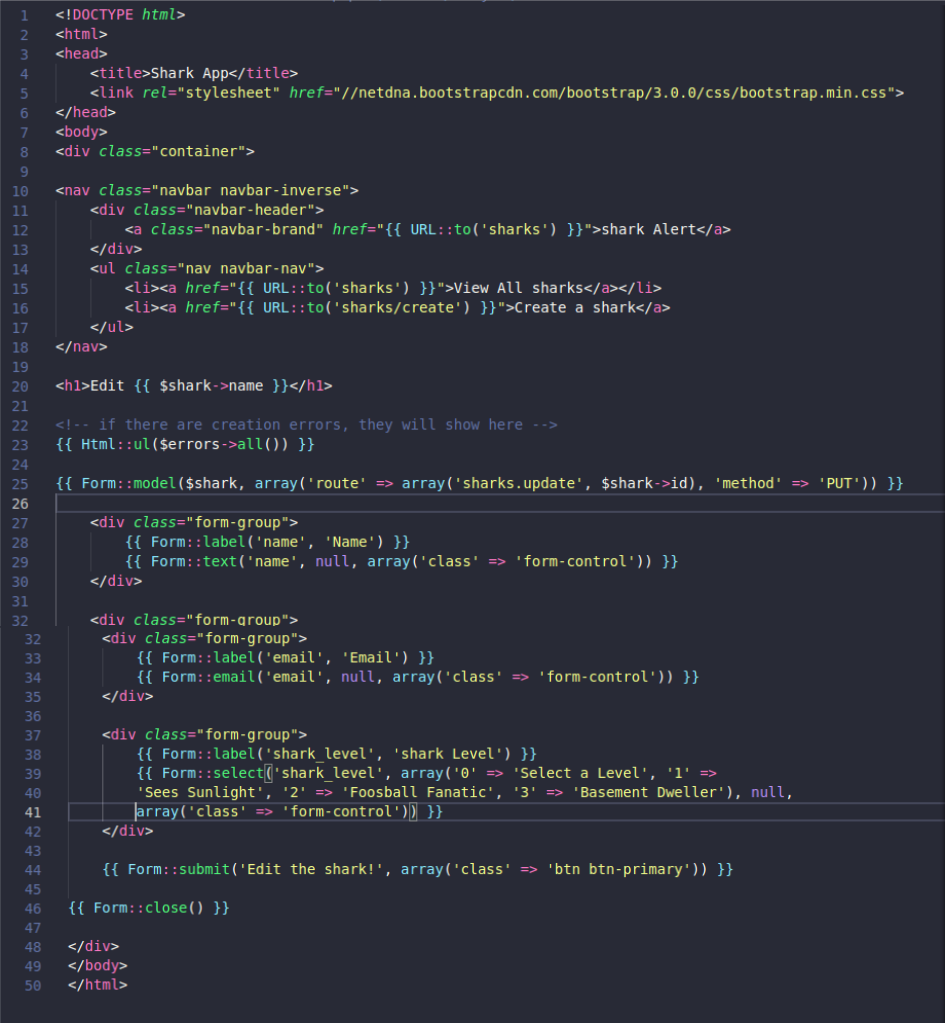Click the Html::ul($errors->all()) call

(x=185, y=445)
